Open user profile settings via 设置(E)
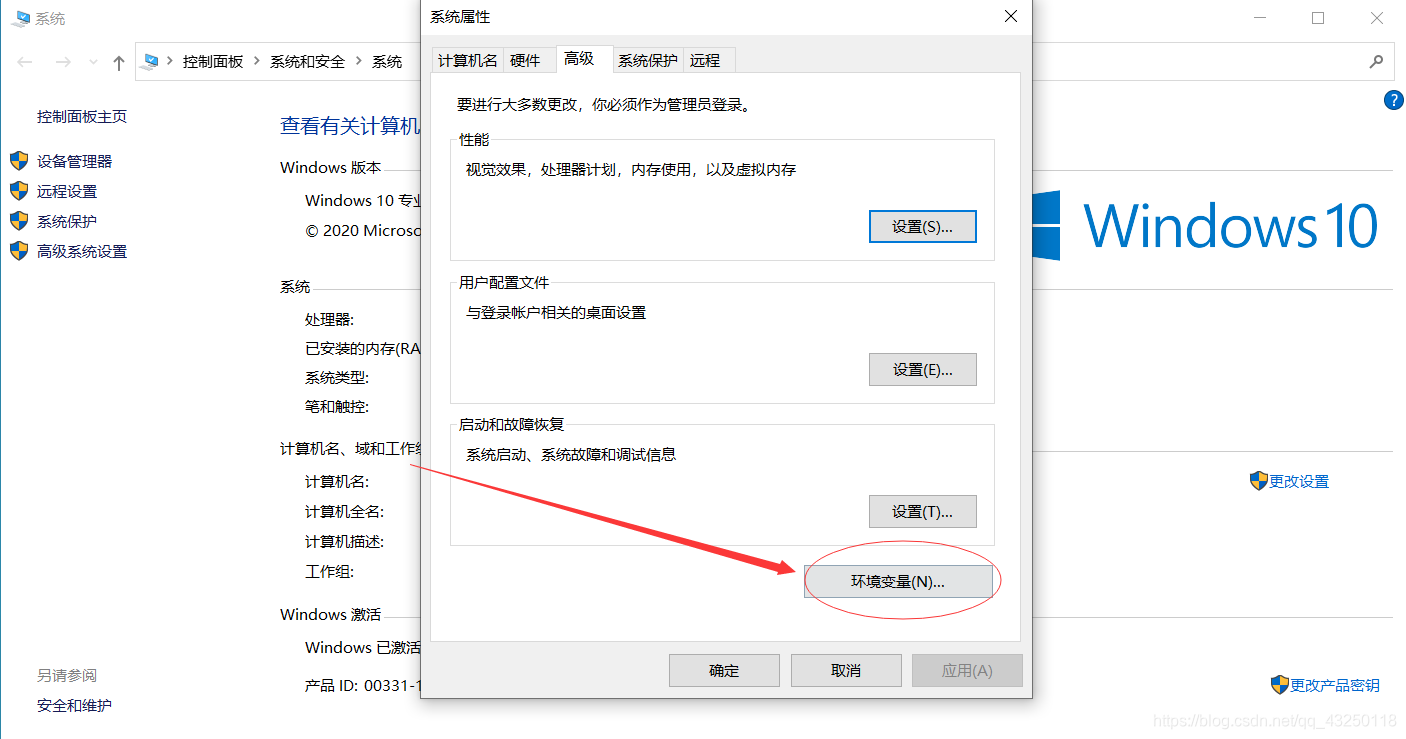Screen dimensions: 1406x739 922,369
